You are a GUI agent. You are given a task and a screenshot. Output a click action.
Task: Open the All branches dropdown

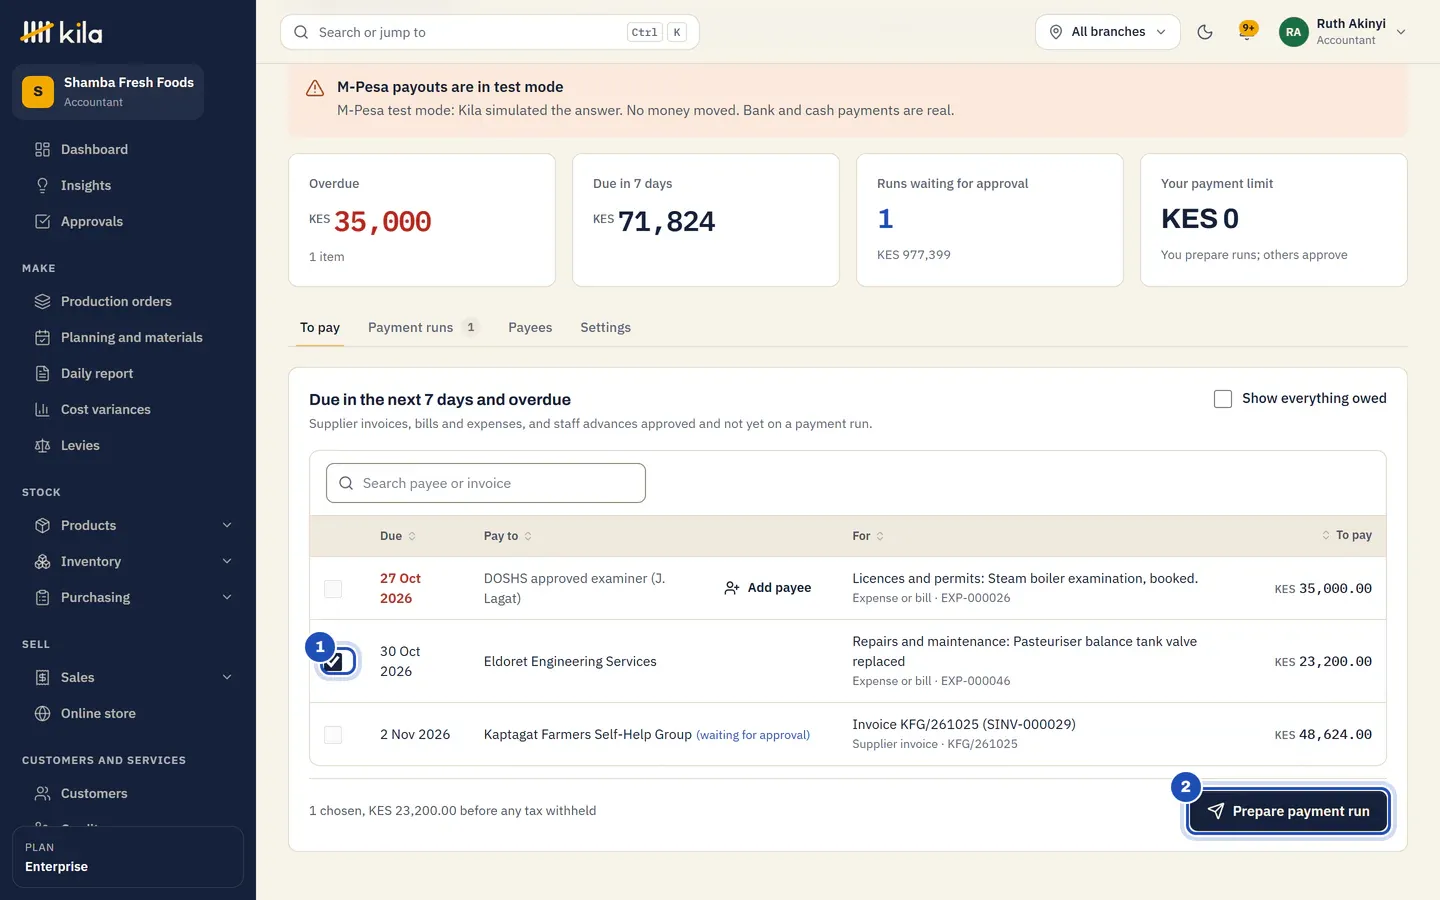coord(1108,32)
